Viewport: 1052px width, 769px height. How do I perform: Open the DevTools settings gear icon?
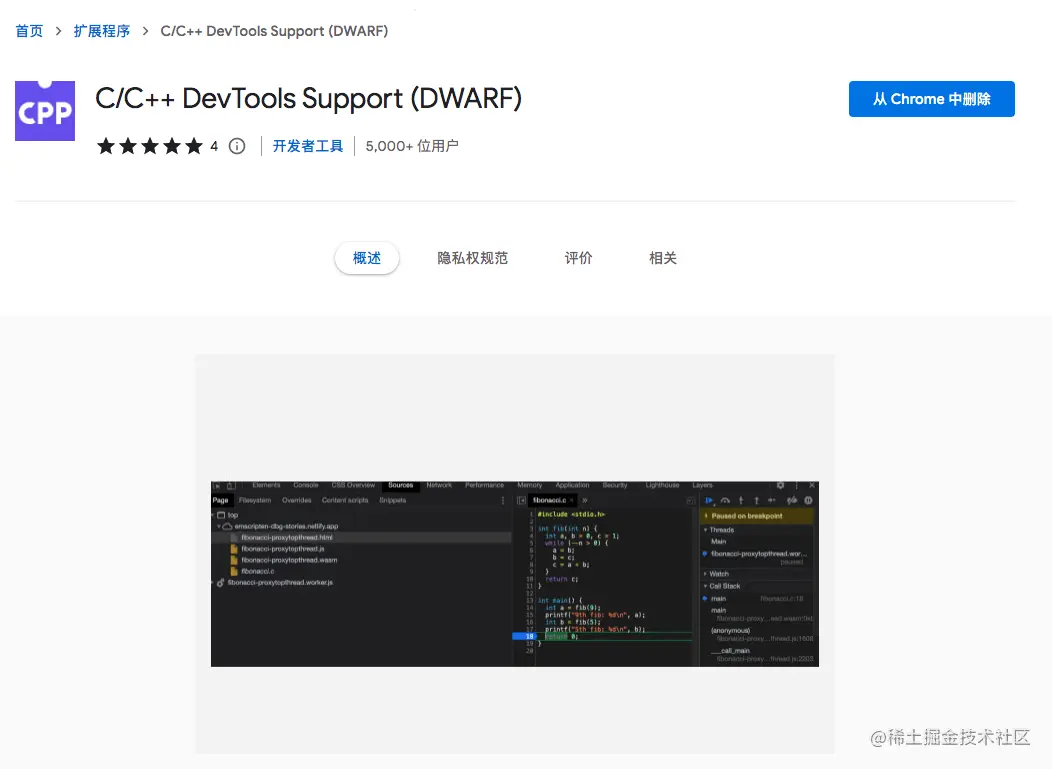(x=780, y=485)
